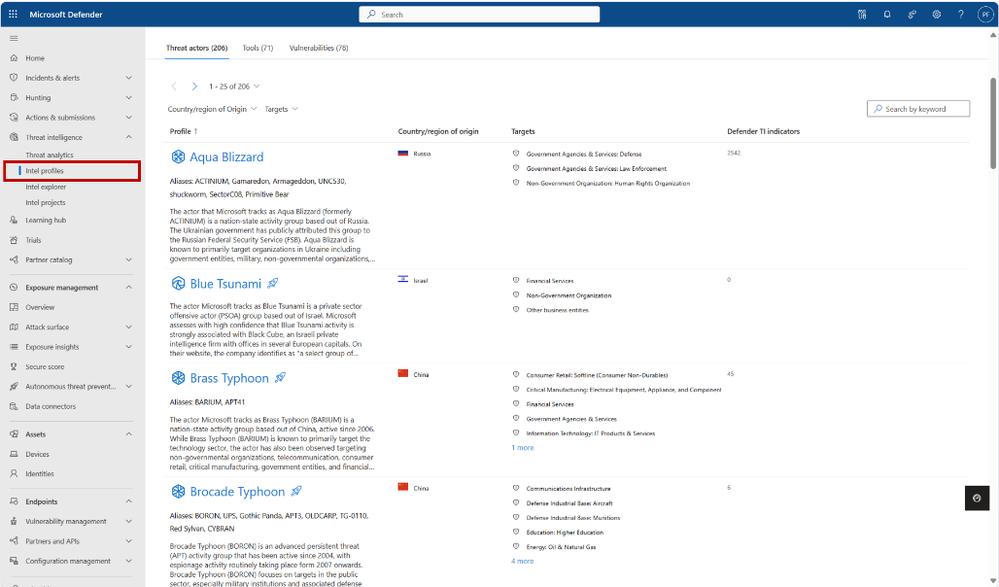Open Threat analytics in sidebar
The image size is (999, 587).
(x=50, y=155)
